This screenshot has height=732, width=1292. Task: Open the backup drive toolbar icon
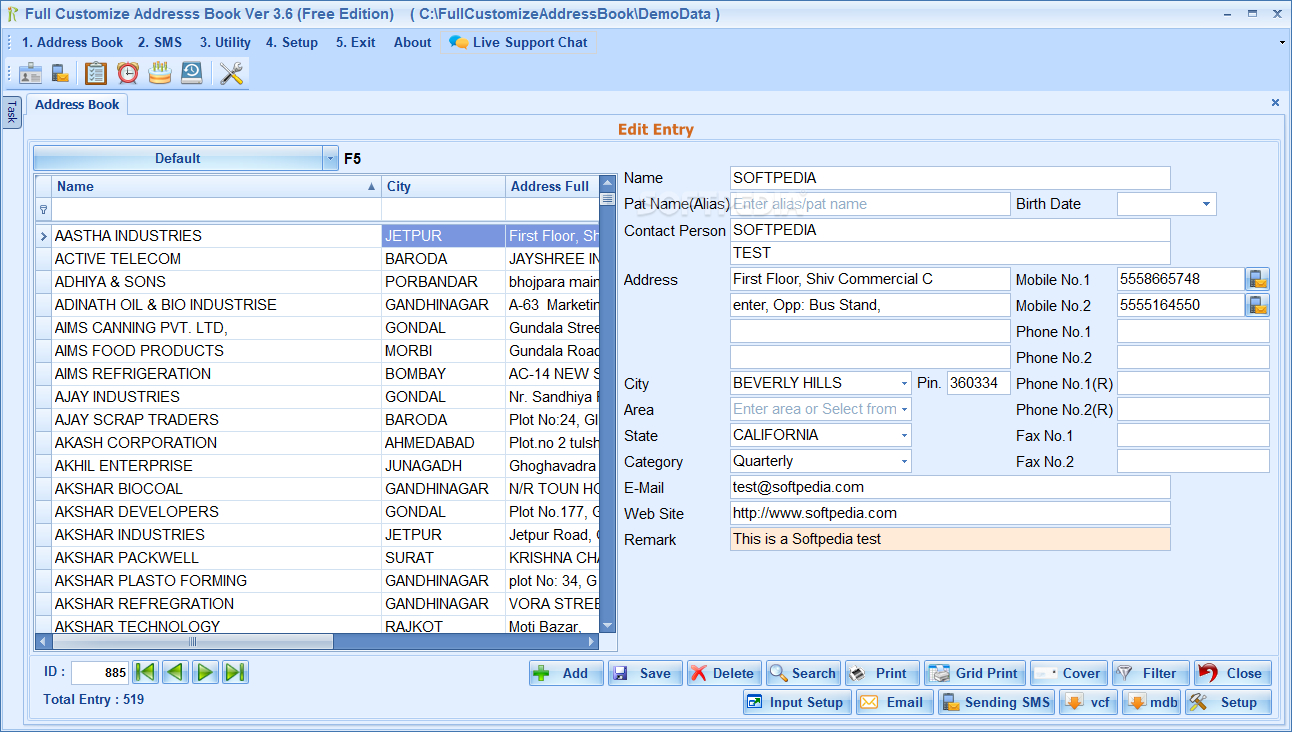pyautogui.click(x=191, y=73)
